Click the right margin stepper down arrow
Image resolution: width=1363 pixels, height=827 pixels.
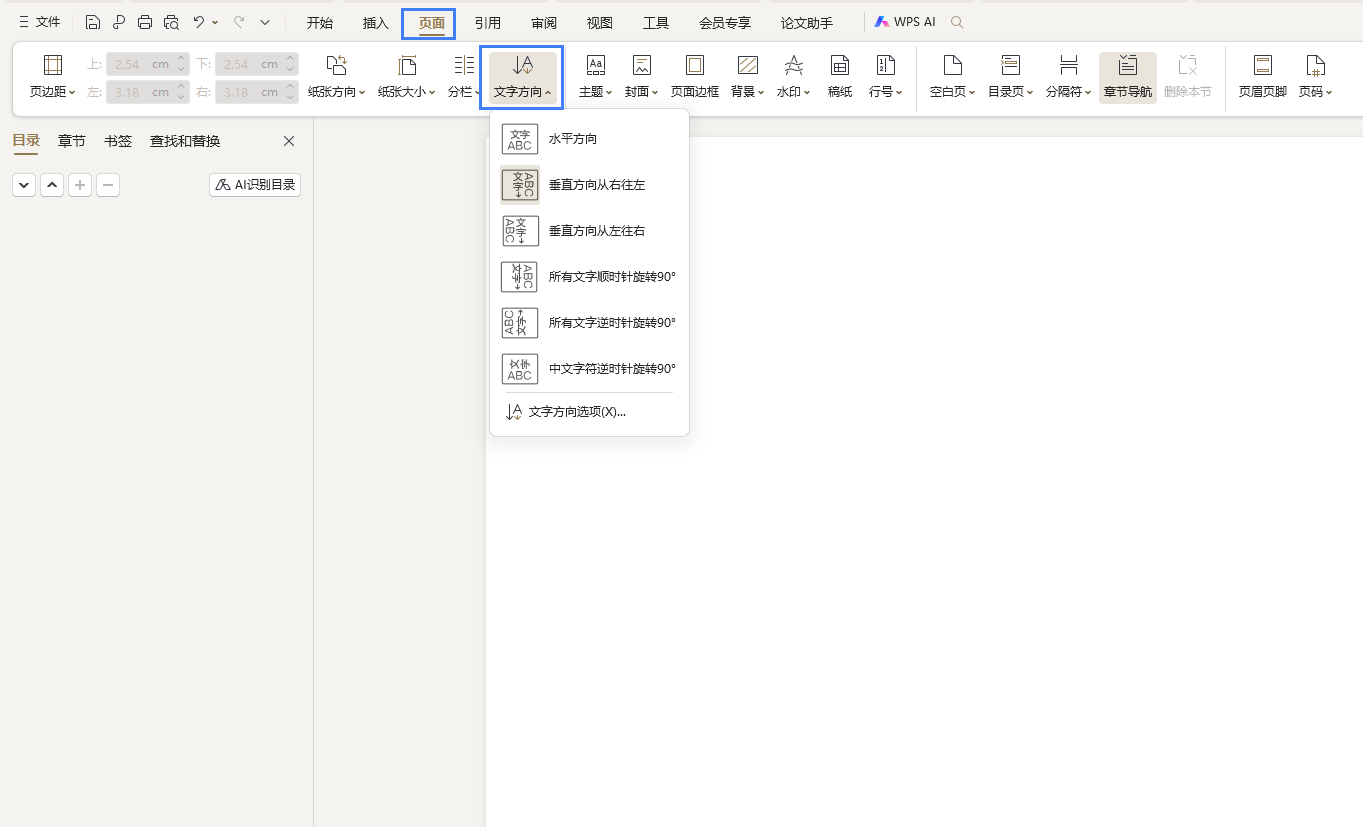click(x=290, y=97)
